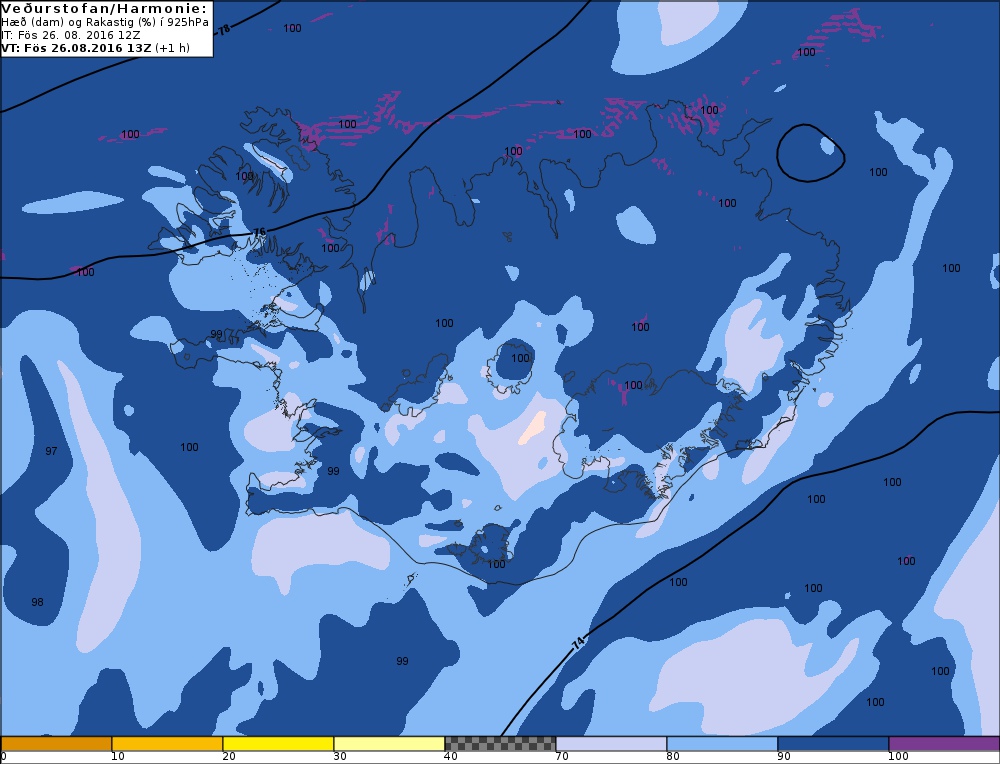
Task: Choose the purple 100+ legend swatch
Action: click(x=944, y=743)
